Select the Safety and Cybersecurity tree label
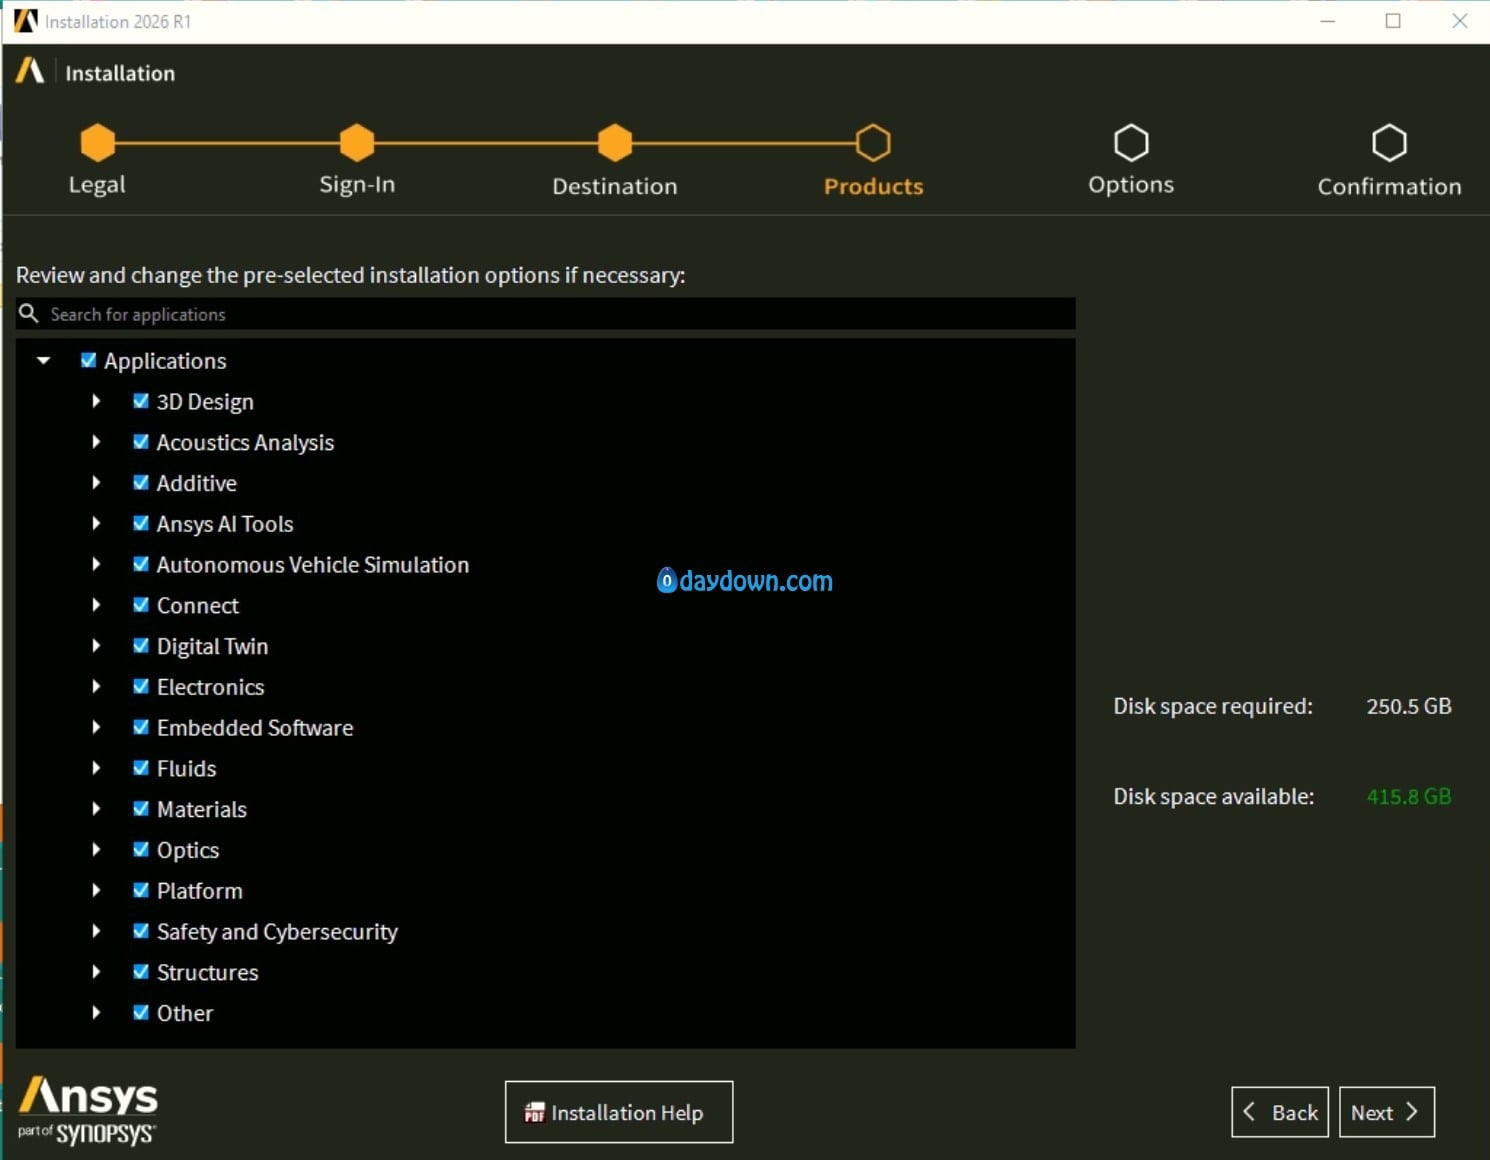Image resolution: width=1490 pixels, height=1160 pixels. (277, 932)
